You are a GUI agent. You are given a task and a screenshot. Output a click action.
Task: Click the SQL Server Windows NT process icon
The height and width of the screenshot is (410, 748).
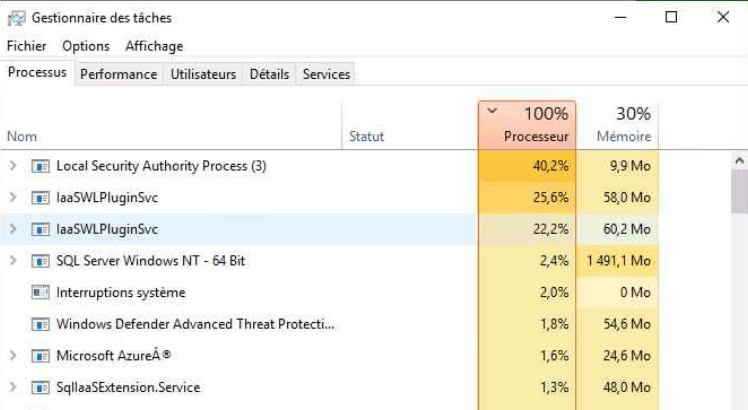point(40,261)
